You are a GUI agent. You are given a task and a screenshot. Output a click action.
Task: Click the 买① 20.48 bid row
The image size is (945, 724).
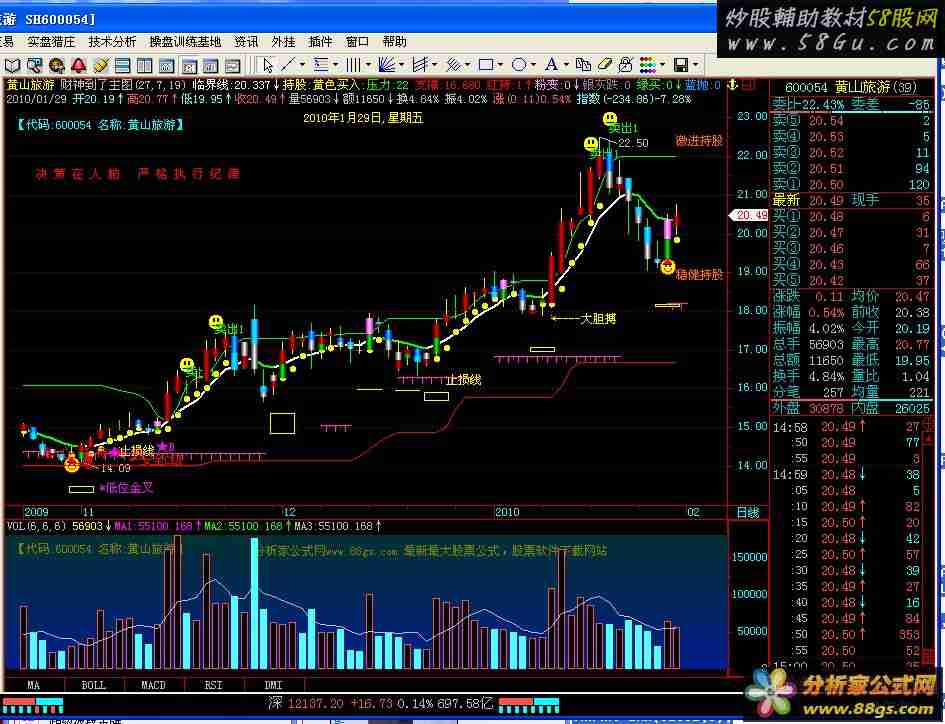(x=852, y=216)
